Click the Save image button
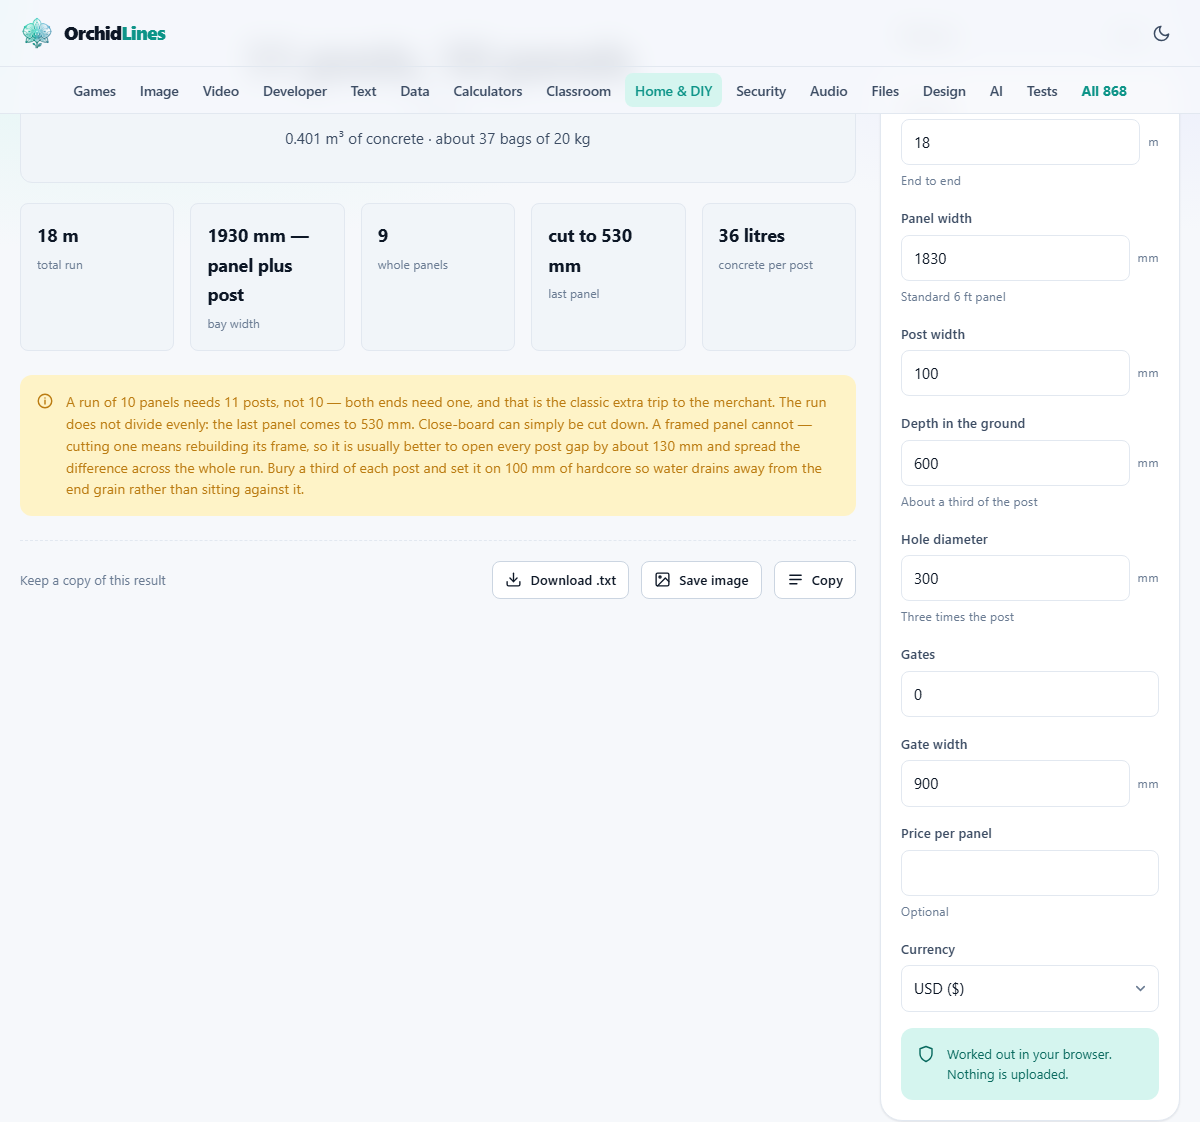This screenshot has width=1200, height=1122. (701, 580)
